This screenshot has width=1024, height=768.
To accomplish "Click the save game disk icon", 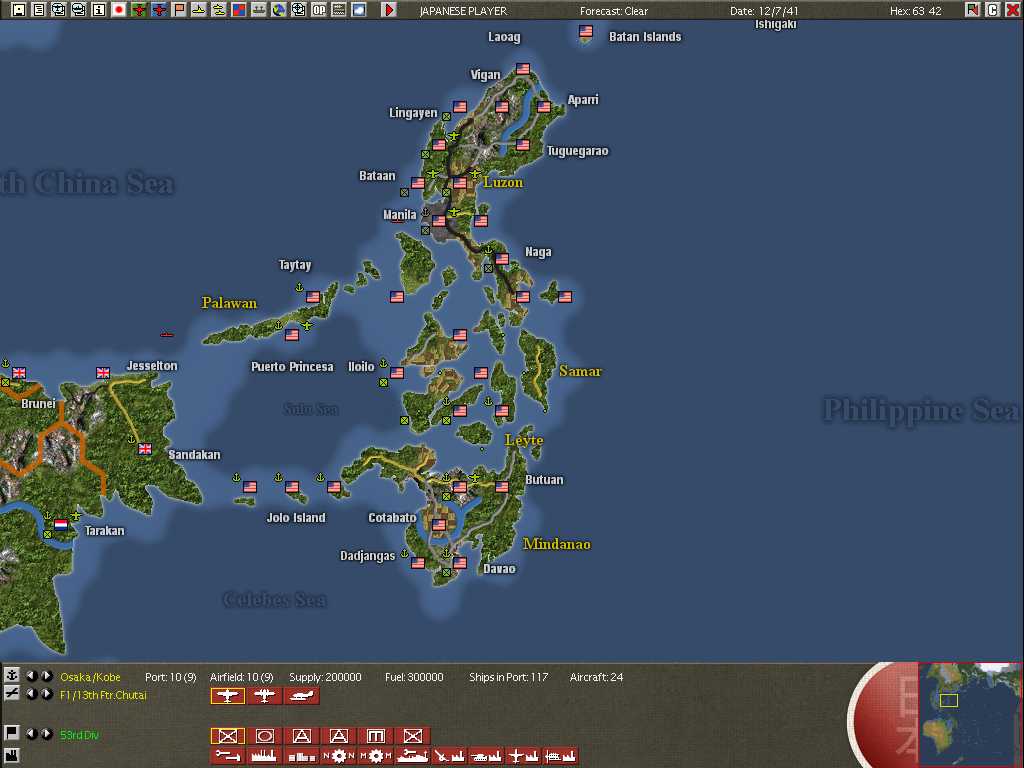I will (19, 10).
